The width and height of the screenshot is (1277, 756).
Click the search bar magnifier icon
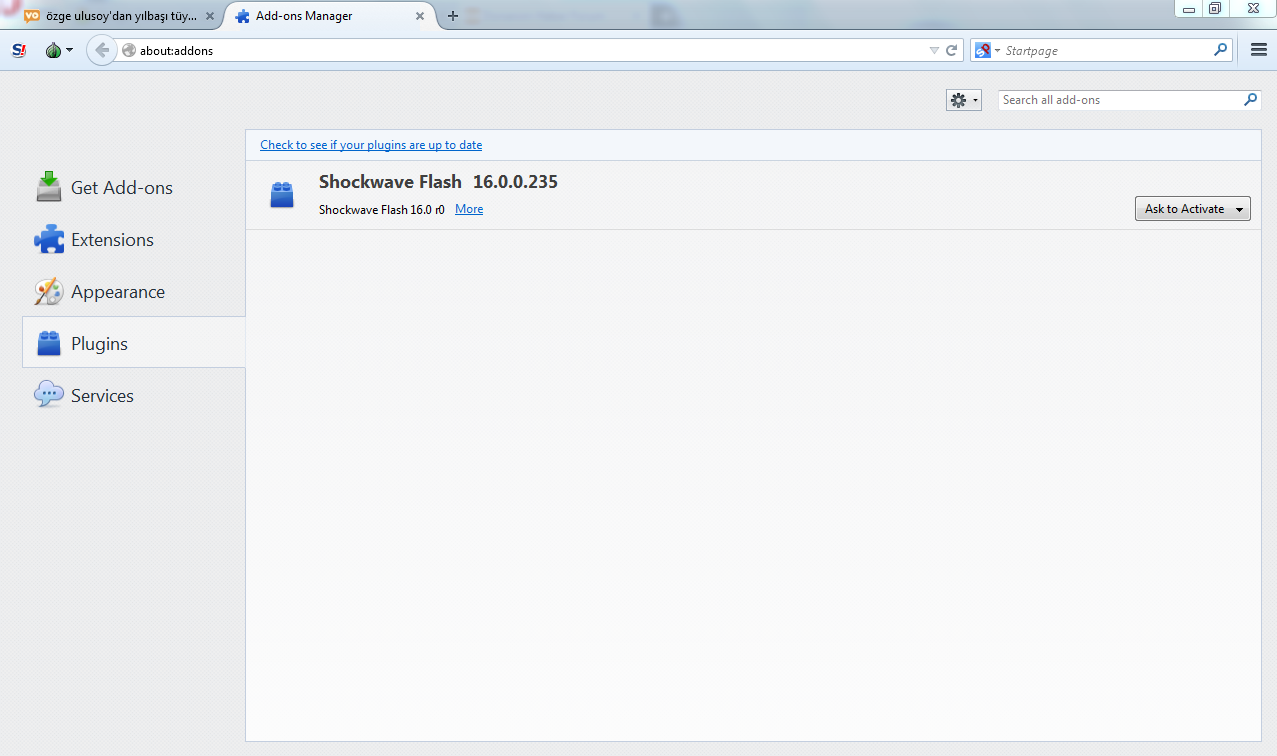click(1220, 49)
